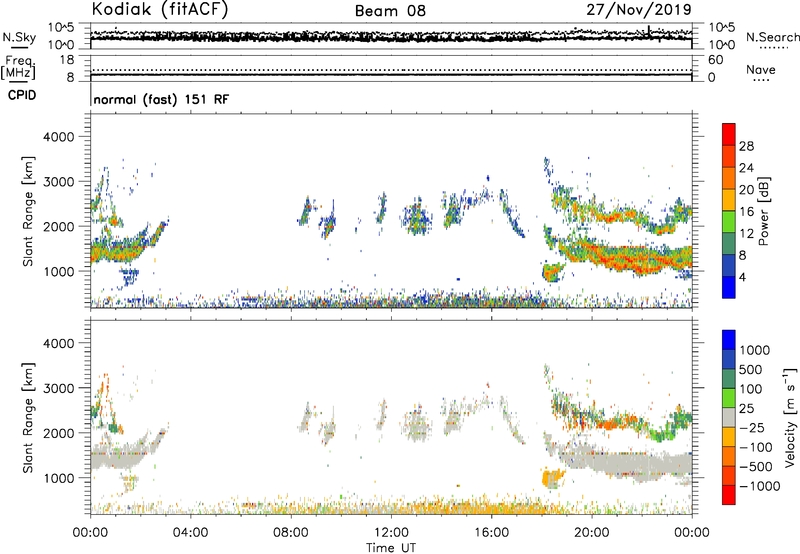Viewport: 800px width, 554px height.
Task: Click the "Beam 08" label
Action: pyautogui.click(x=390, y=11)
